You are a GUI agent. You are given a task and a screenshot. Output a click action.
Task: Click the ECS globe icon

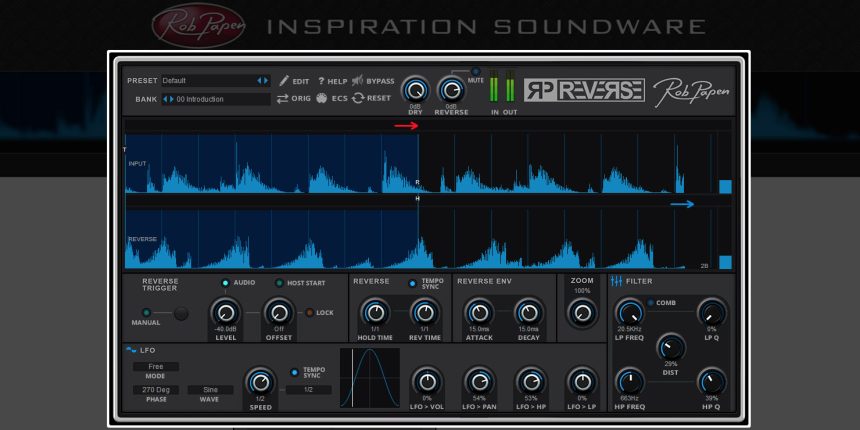pos(322,98)
